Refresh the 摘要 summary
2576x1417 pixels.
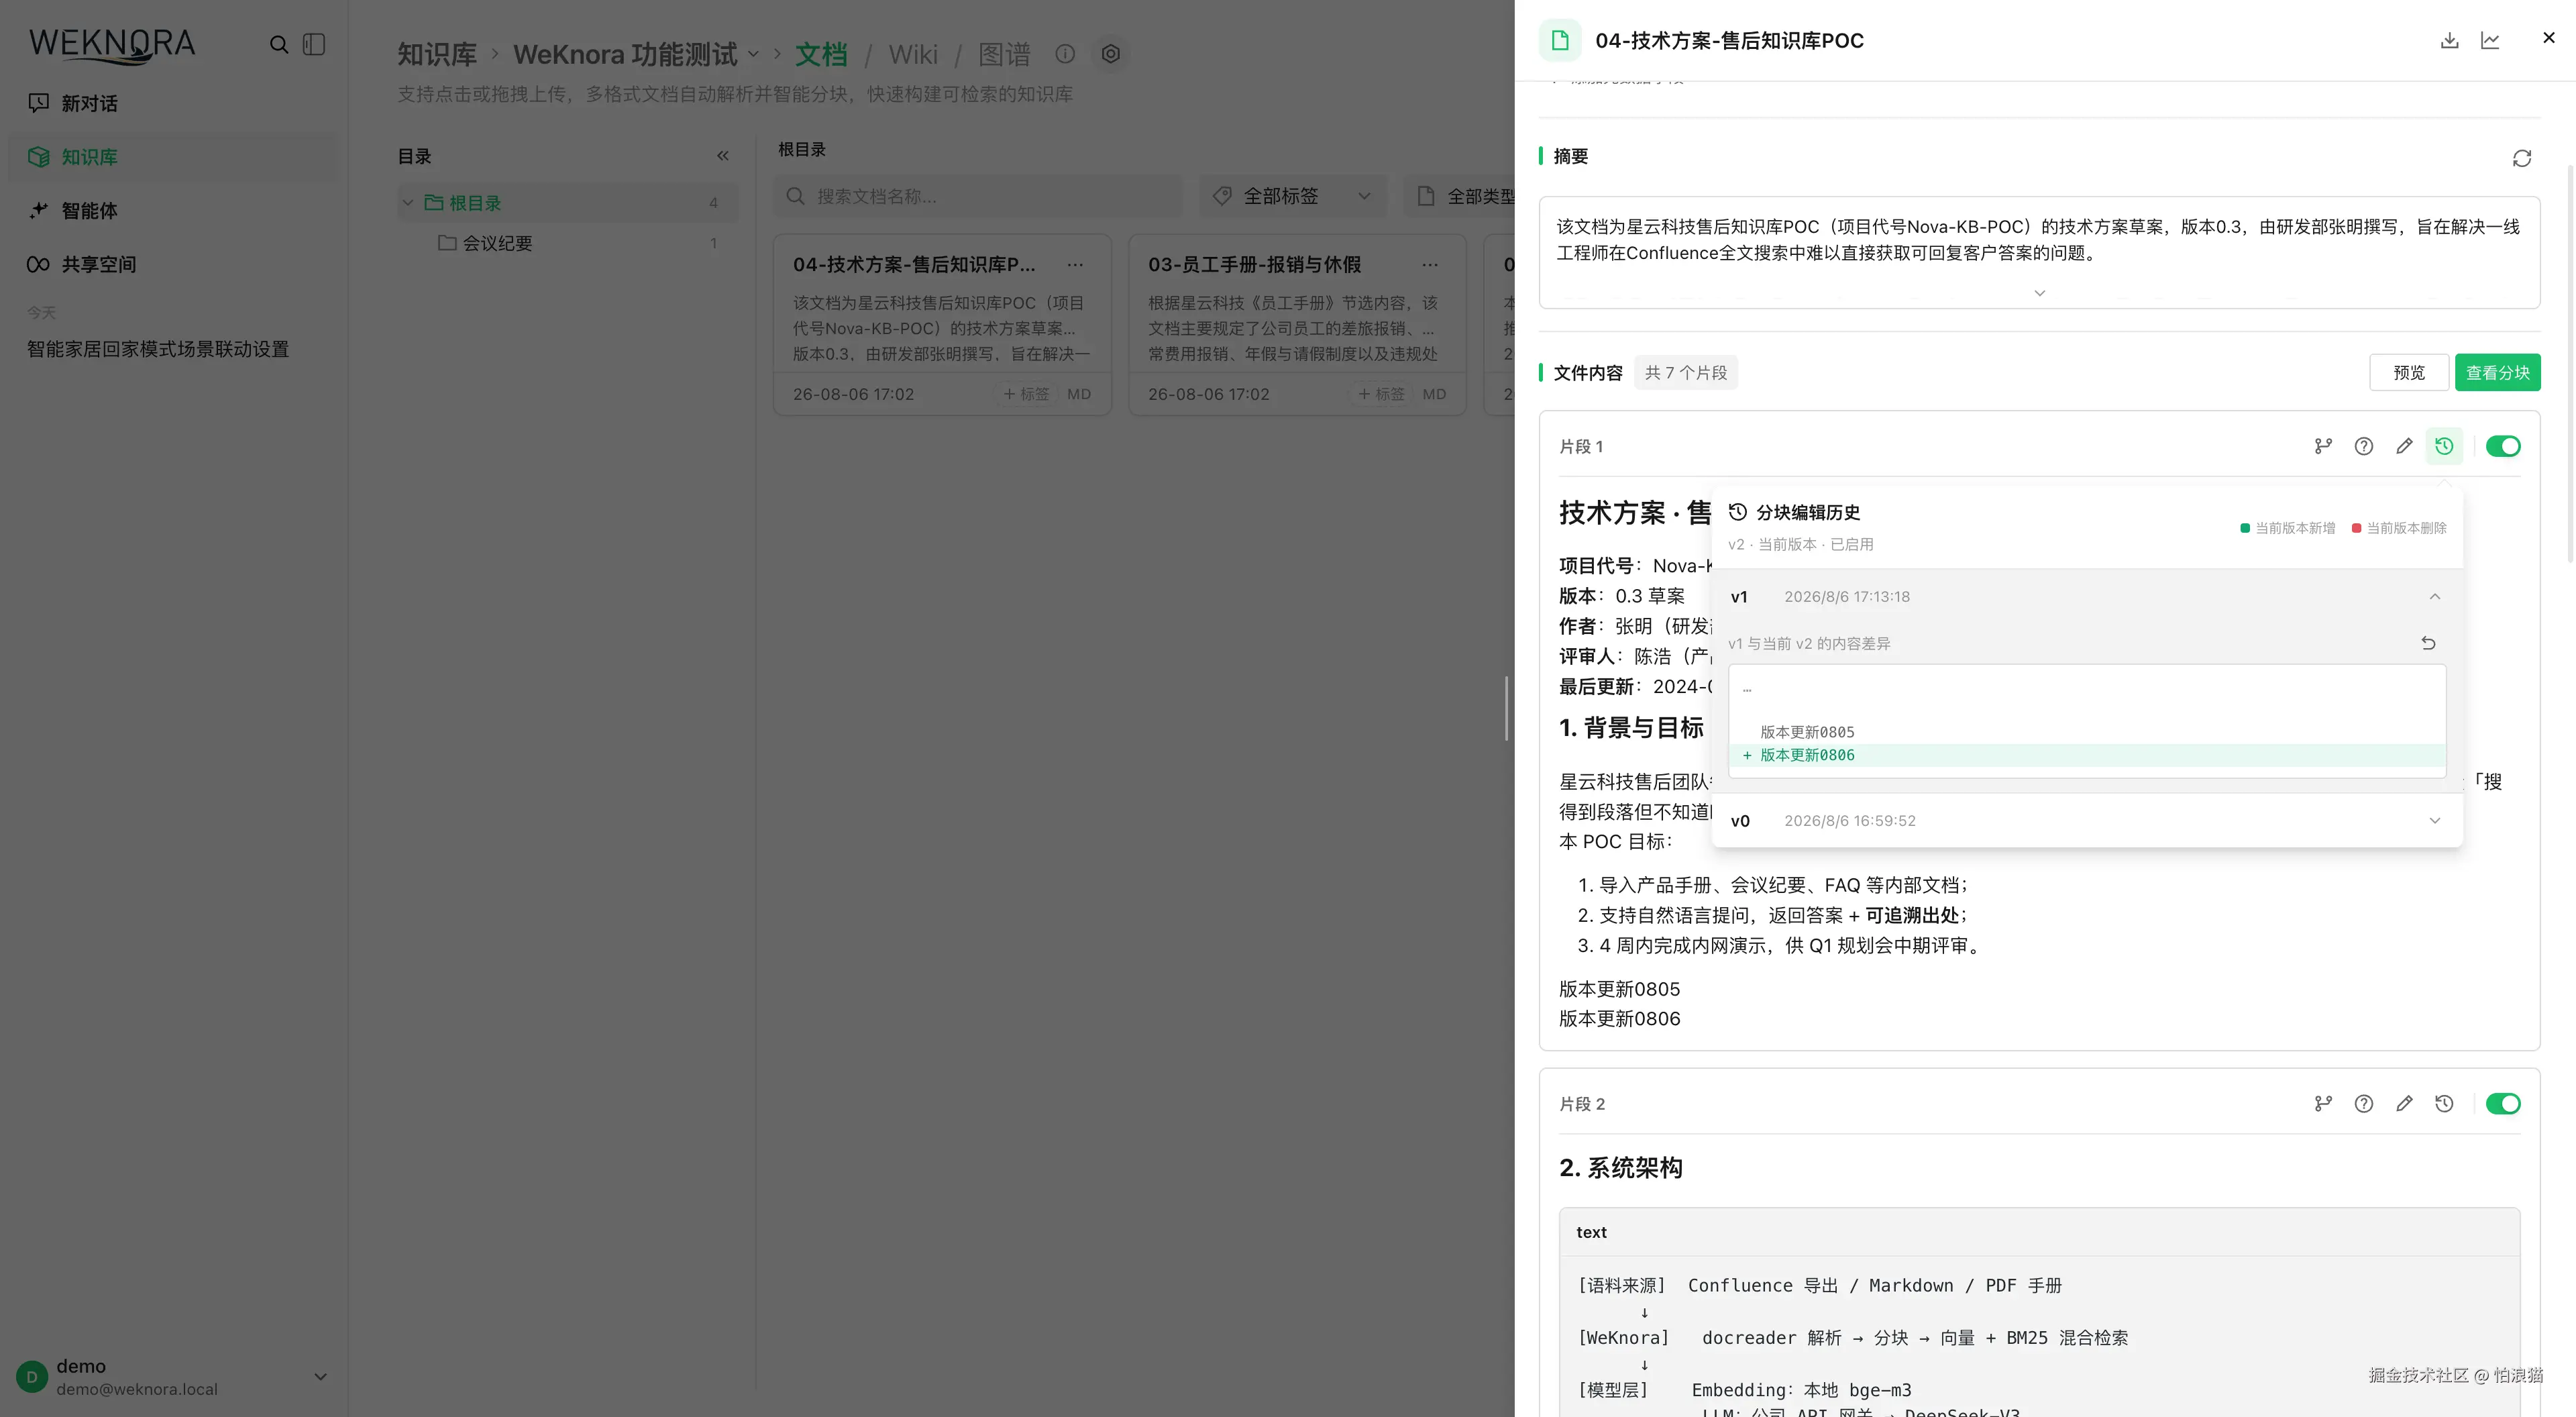pos(2521,158)
